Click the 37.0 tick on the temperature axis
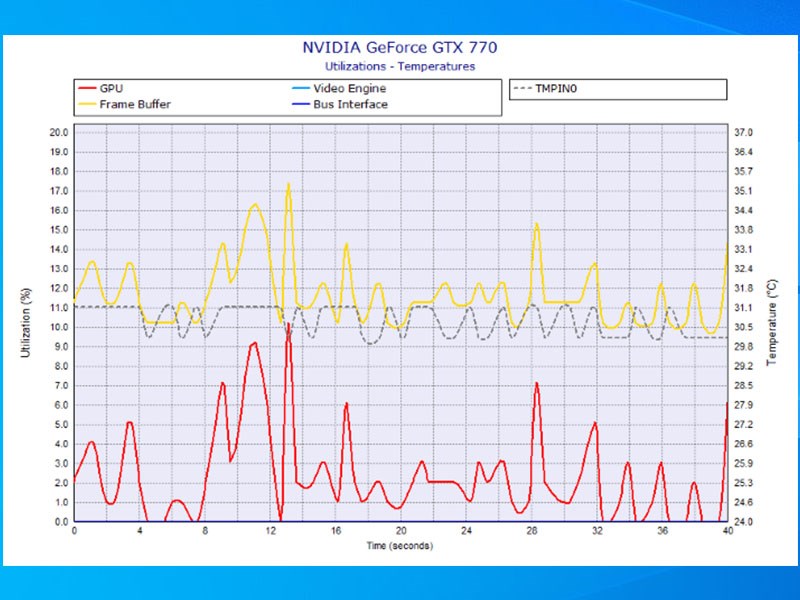 tap(743, 132)
